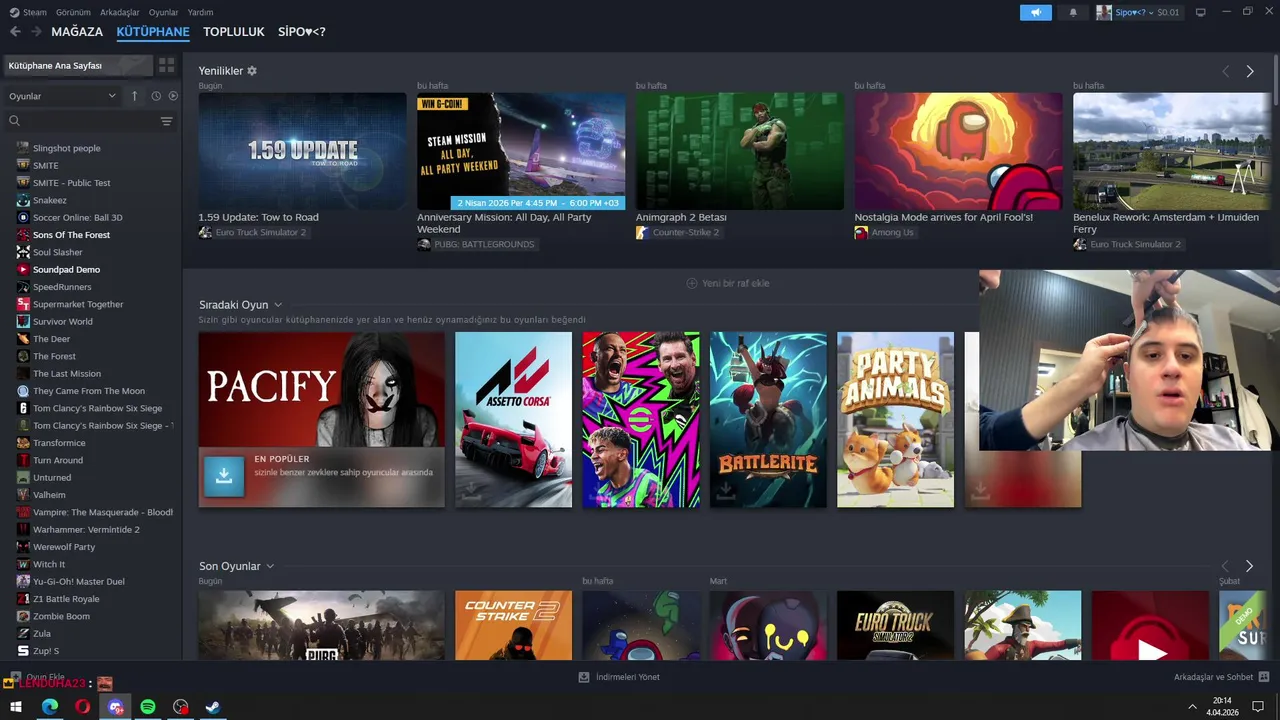
Task: Go back with the left navigation arrow
Action: [x=15, y=32]
